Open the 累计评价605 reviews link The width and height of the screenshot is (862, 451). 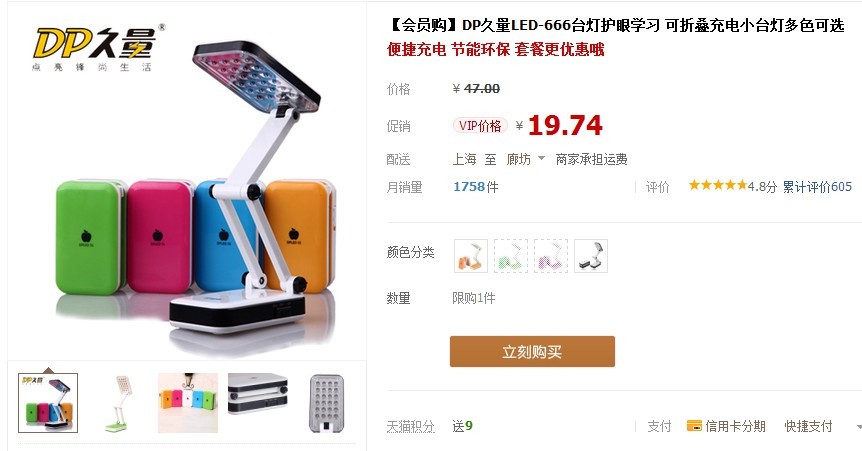pyautogui.click(x=817, y=187)
